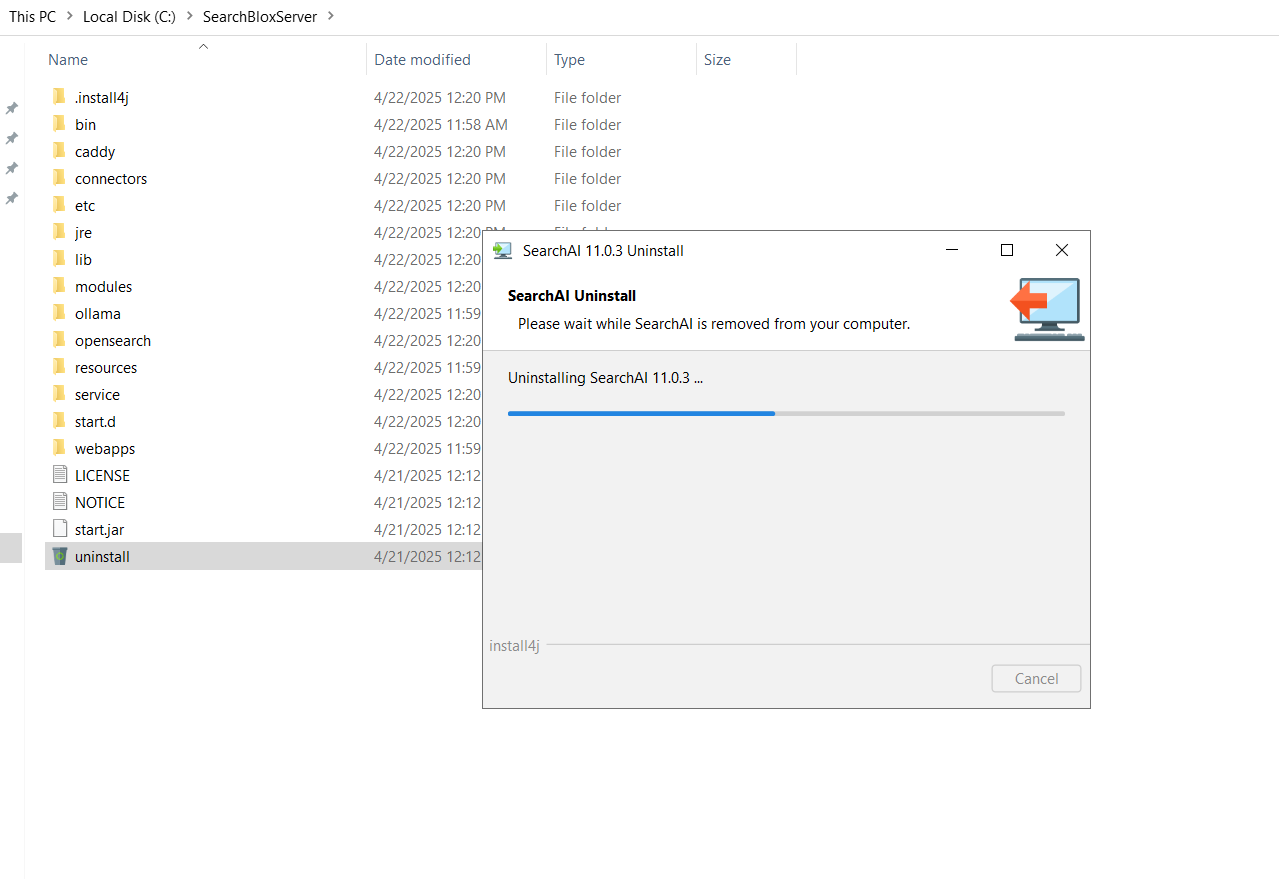Click the Cancel button in uninstaller

click(1036, 678)
